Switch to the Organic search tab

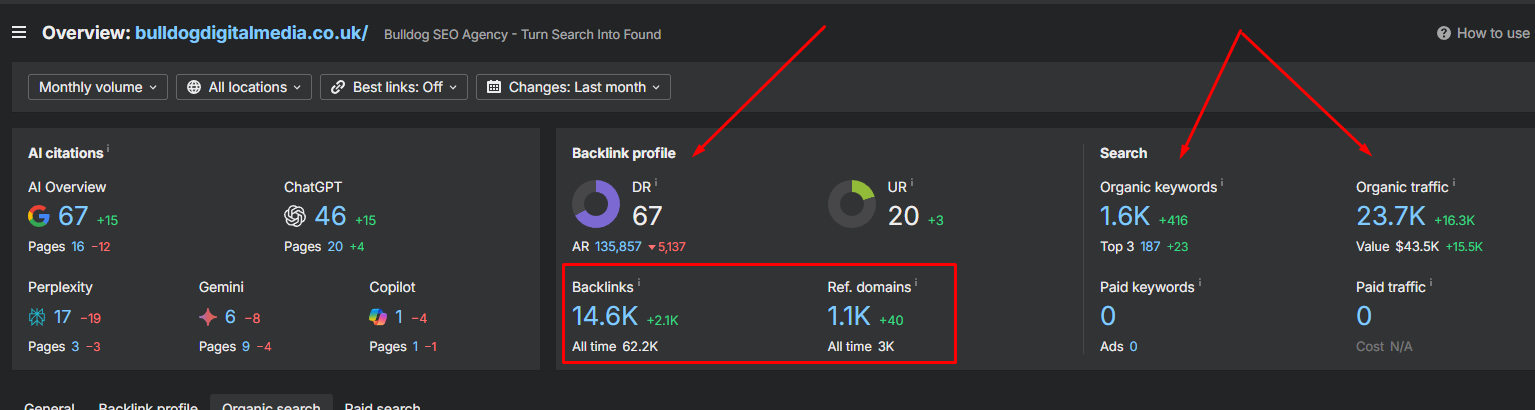(271, 404)
